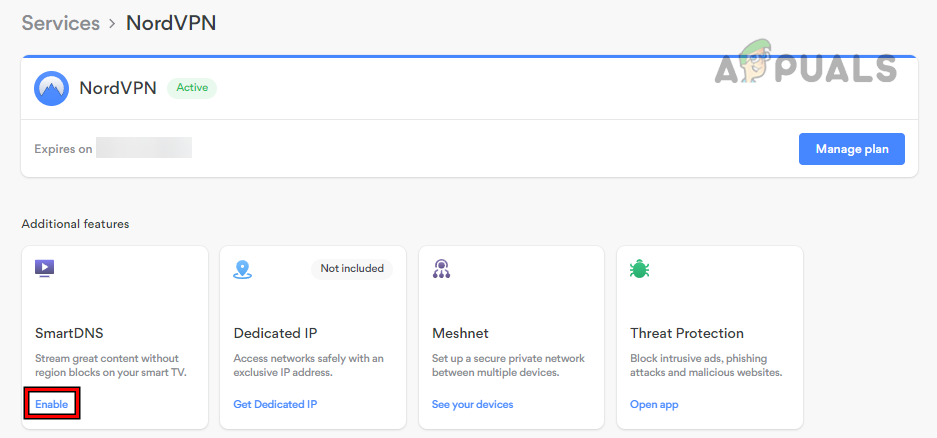Click Open app under Threat Protection
Viewport: 937px width, 438px height.
(x=654, y=404)
